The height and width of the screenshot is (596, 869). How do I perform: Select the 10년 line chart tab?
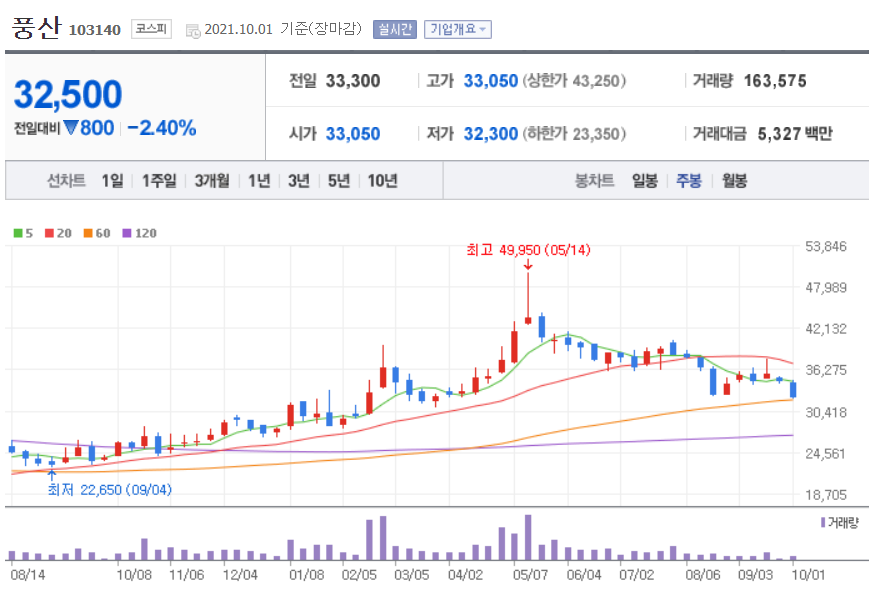tap(382, 181)
